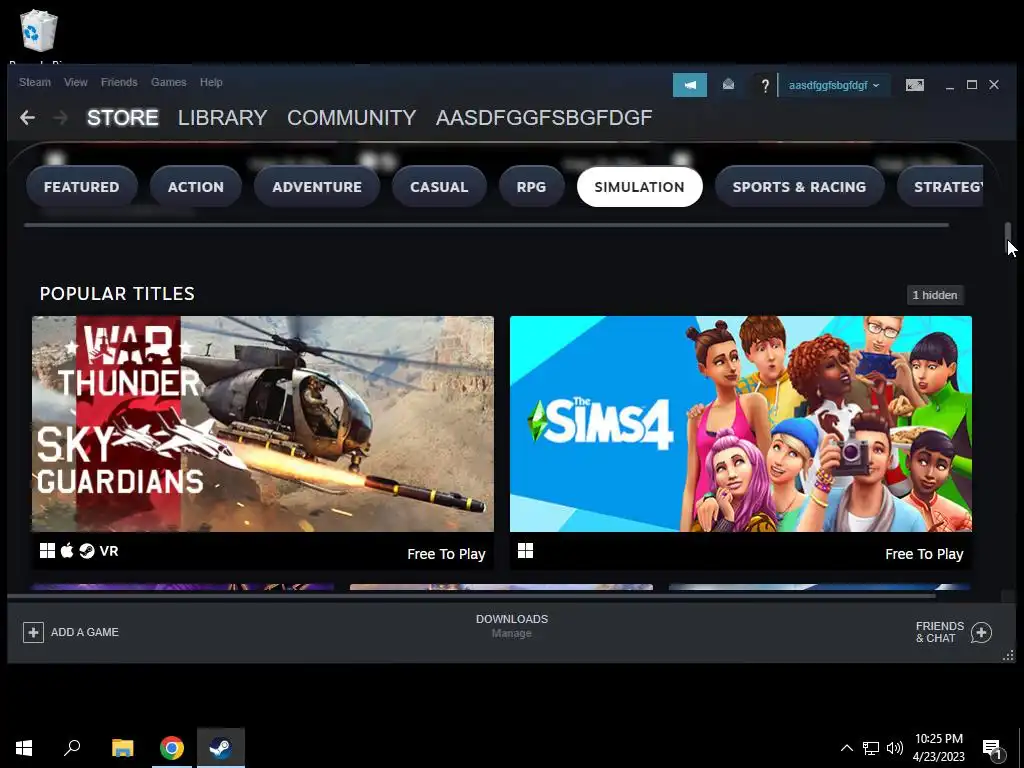Select the STRATEGY category pill
The image size is (1024, 768).
tap(940, 187)
